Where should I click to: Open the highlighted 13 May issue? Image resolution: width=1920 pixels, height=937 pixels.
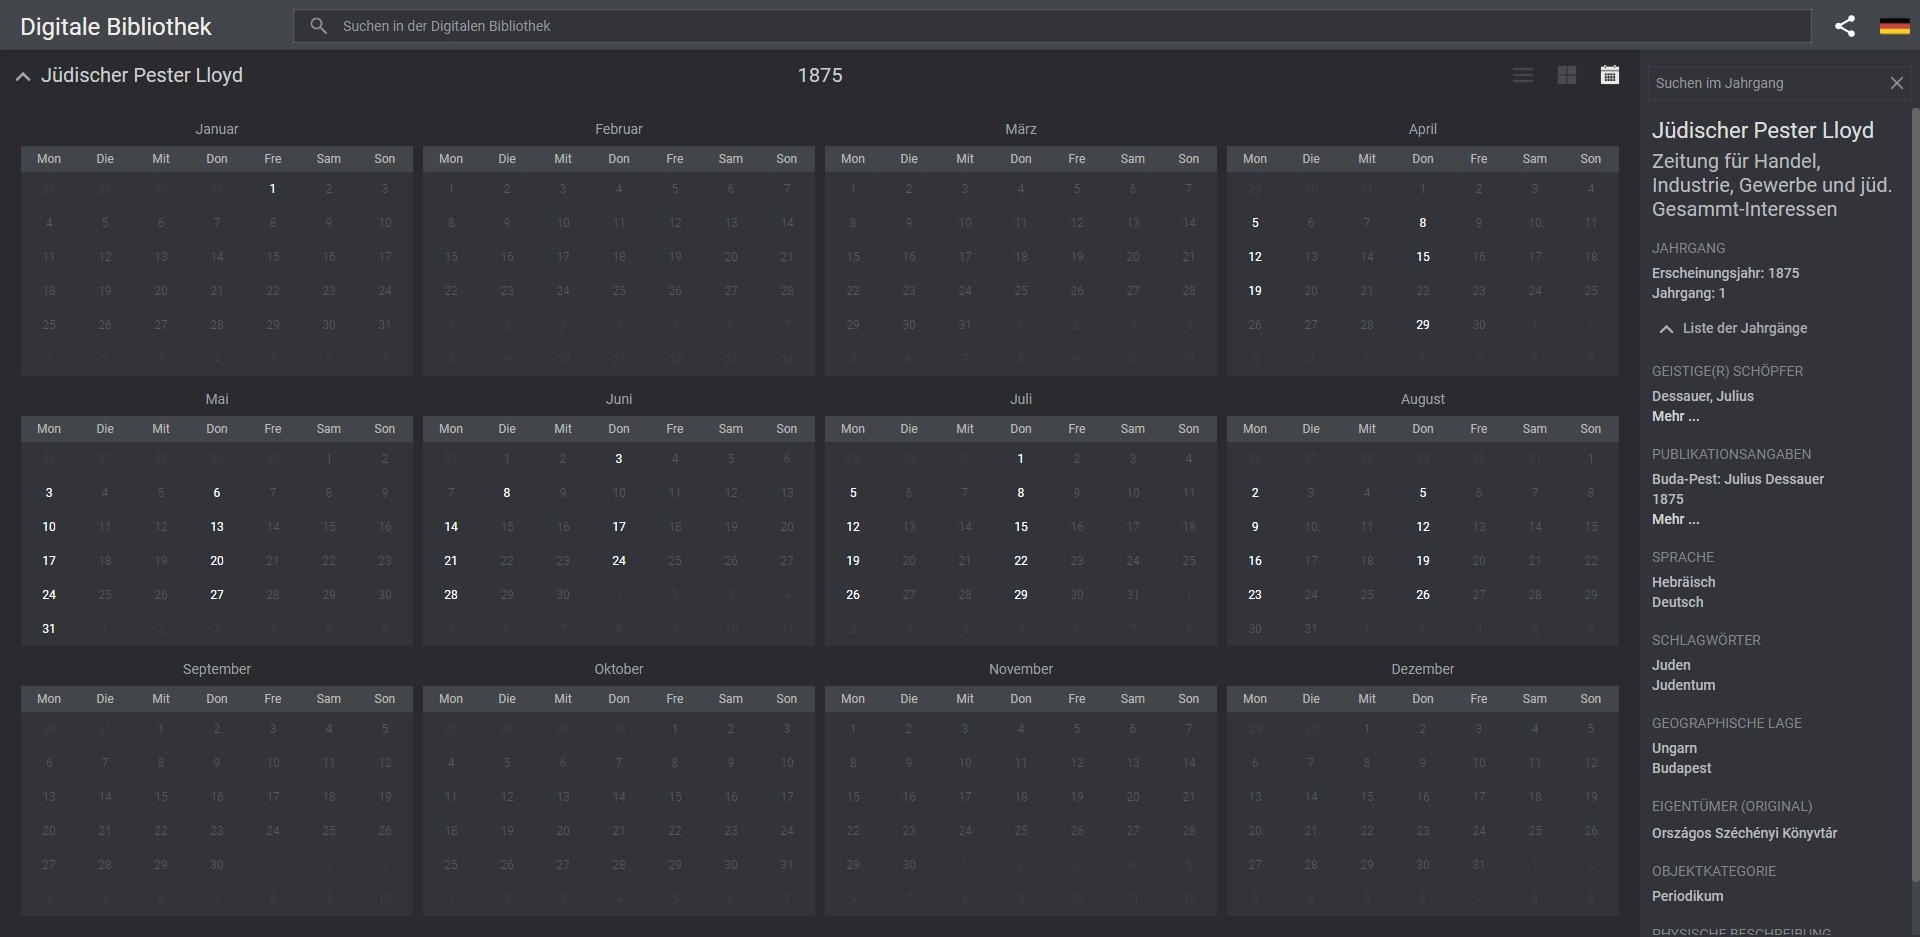coord(217,527)
